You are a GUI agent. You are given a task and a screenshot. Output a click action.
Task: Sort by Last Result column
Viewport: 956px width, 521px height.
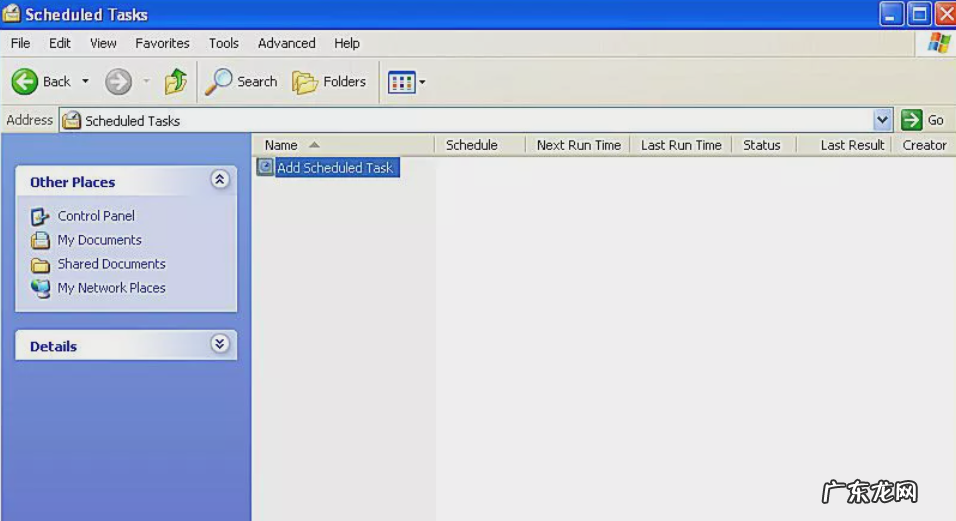pyautogui.click(x=844, y=145)
